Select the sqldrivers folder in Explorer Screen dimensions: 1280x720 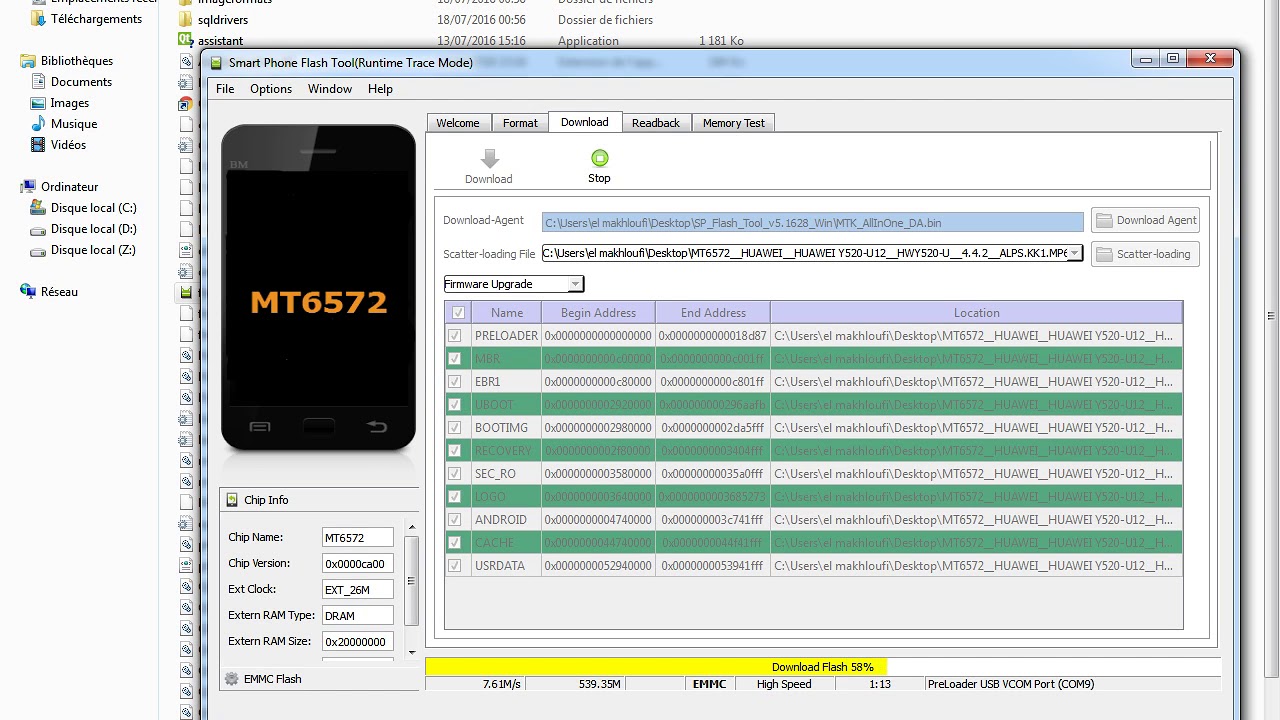point(222,20)
